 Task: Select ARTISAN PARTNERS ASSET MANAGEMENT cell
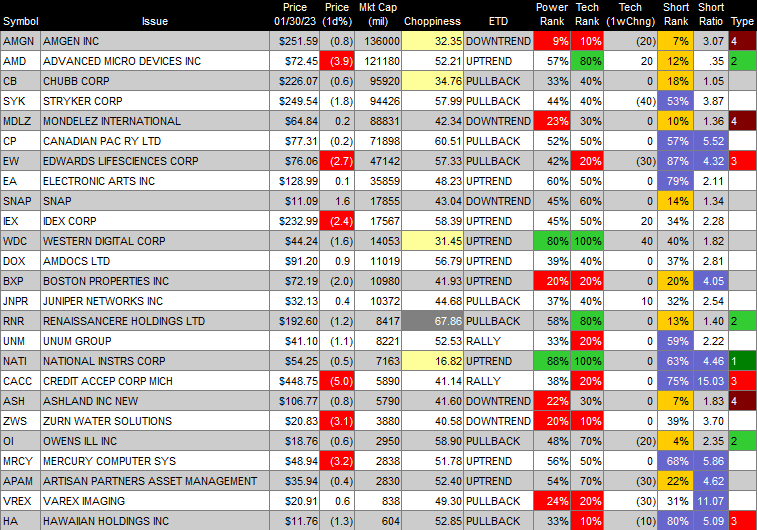coord(155,482)
